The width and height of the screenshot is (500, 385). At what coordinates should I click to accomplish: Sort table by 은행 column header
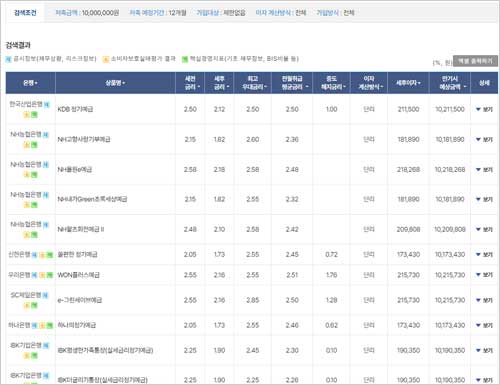click(30, 83)
